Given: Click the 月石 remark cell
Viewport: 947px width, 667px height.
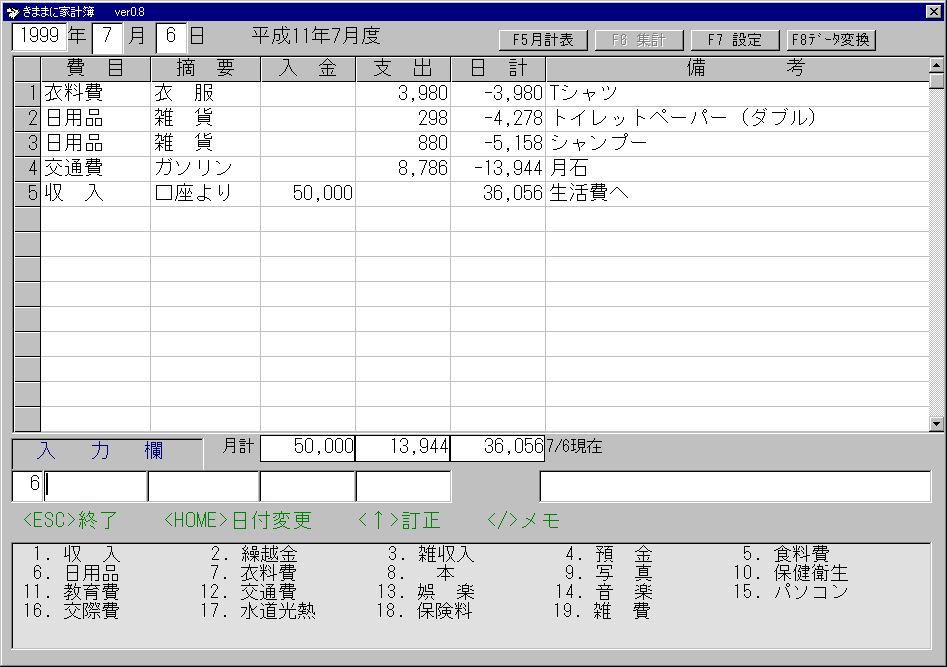Looking at the screenshot, I should (737, 169).
